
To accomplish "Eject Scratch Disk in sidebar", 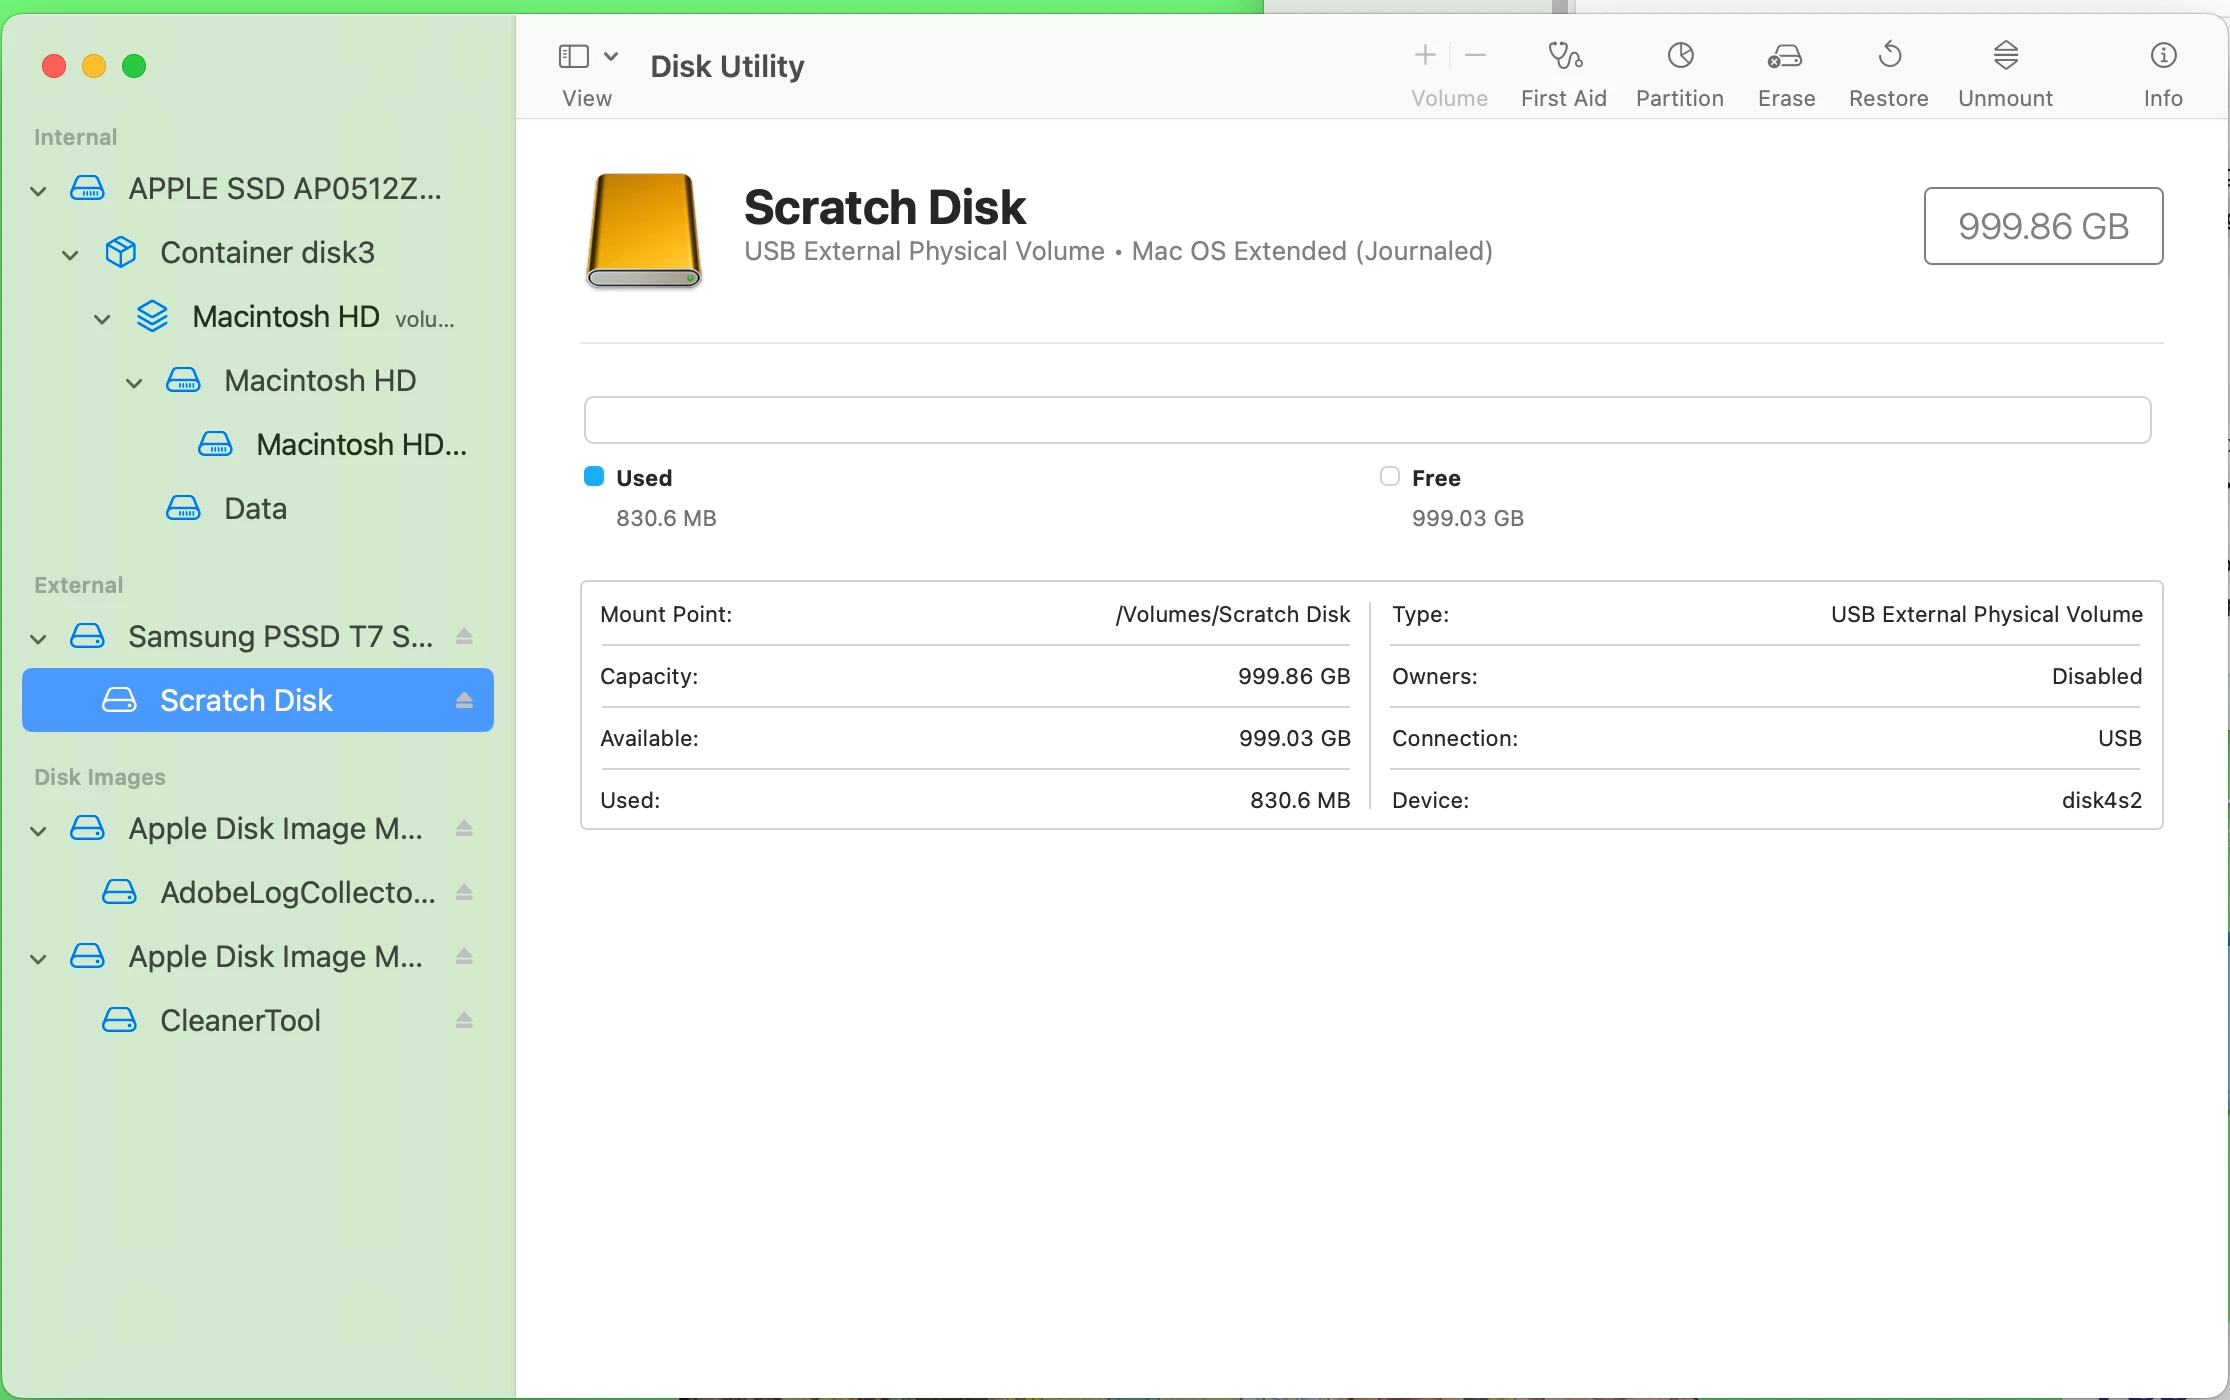I will [x=464, y=700].
